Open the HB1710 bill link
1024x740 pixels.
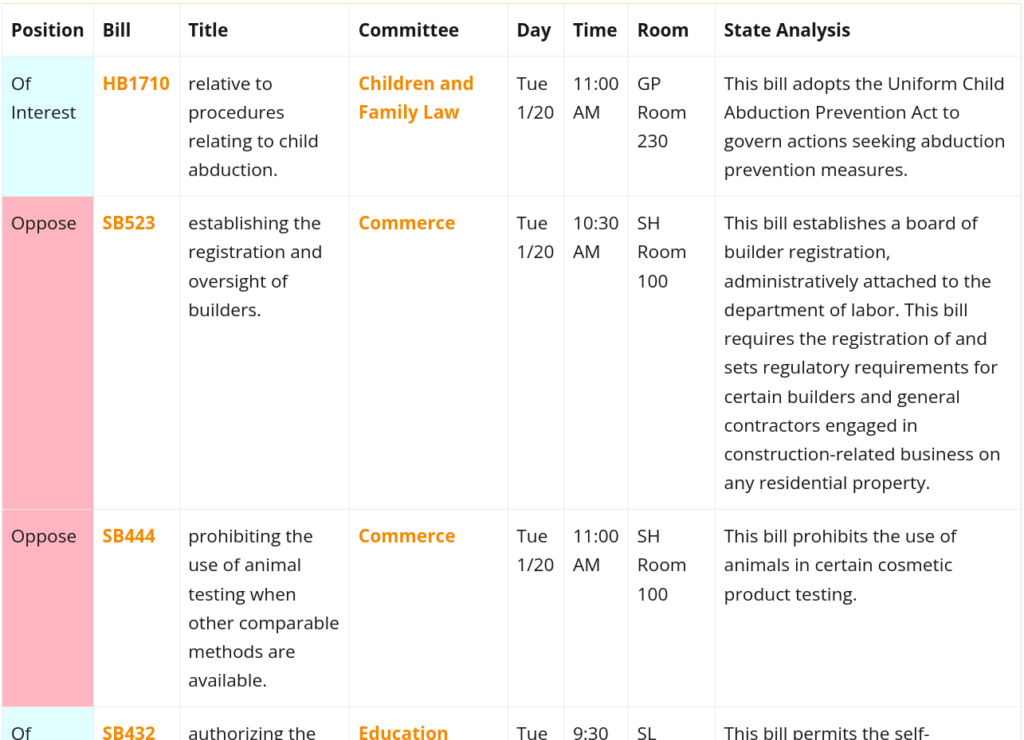136,84
